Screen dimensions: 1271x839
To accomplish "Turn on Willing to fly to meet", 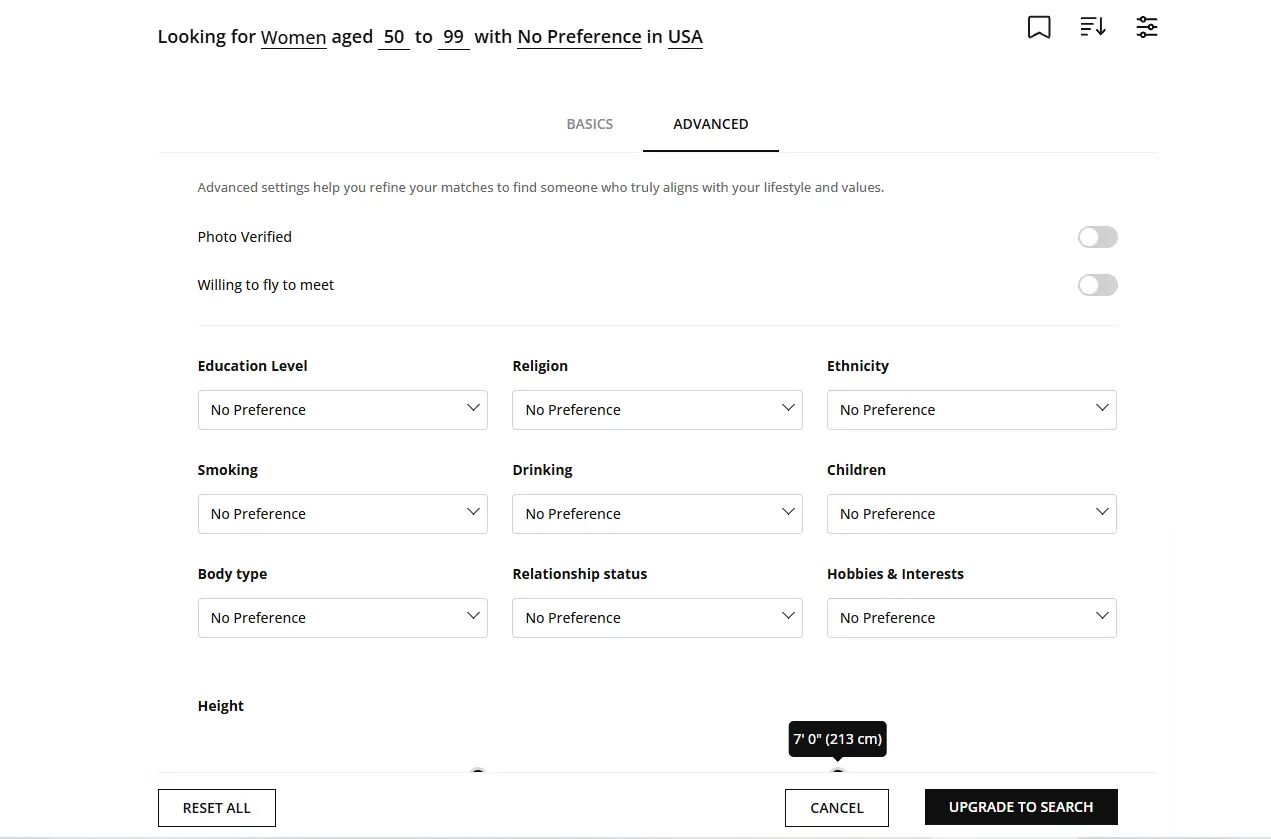I will (x=1098, y=285).
